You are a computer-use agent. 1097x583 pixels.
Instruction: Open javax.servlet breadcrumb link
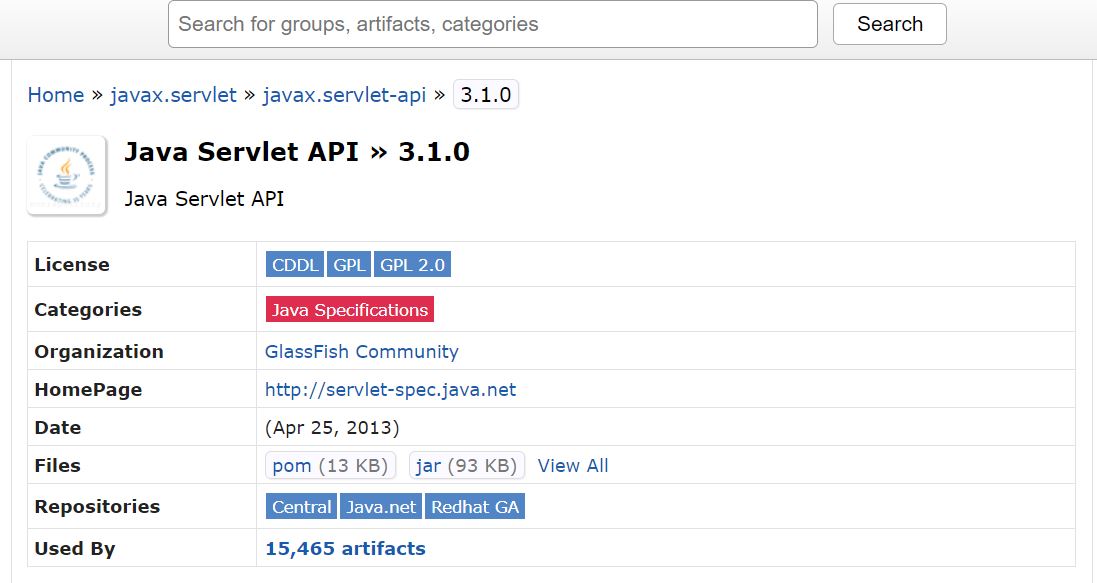click(174, 94)
